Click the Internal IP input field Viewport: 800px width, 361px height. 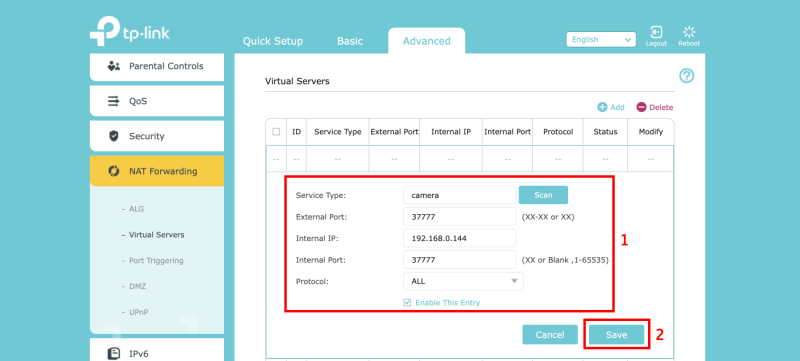[460, 238]
